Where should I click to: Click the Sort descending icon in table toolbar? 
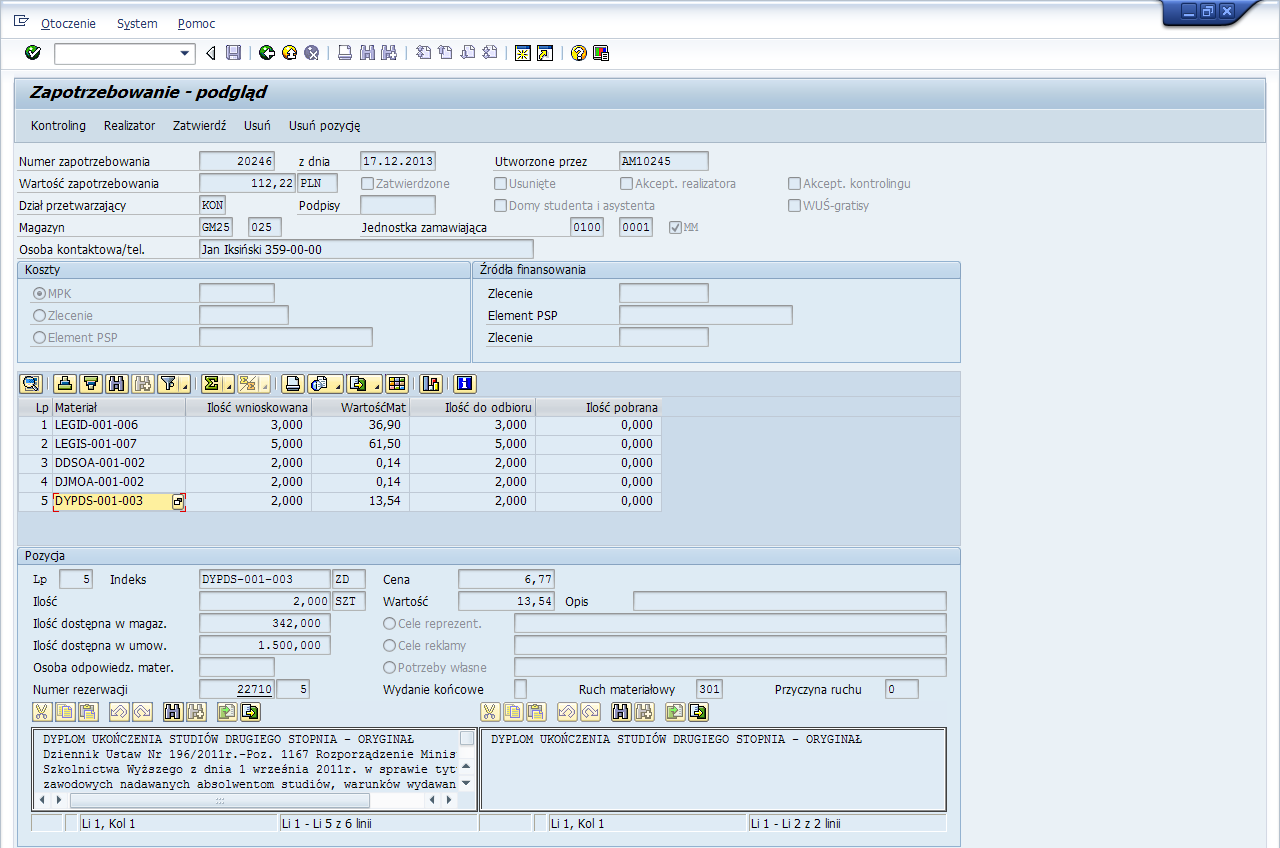click(91, 383)
